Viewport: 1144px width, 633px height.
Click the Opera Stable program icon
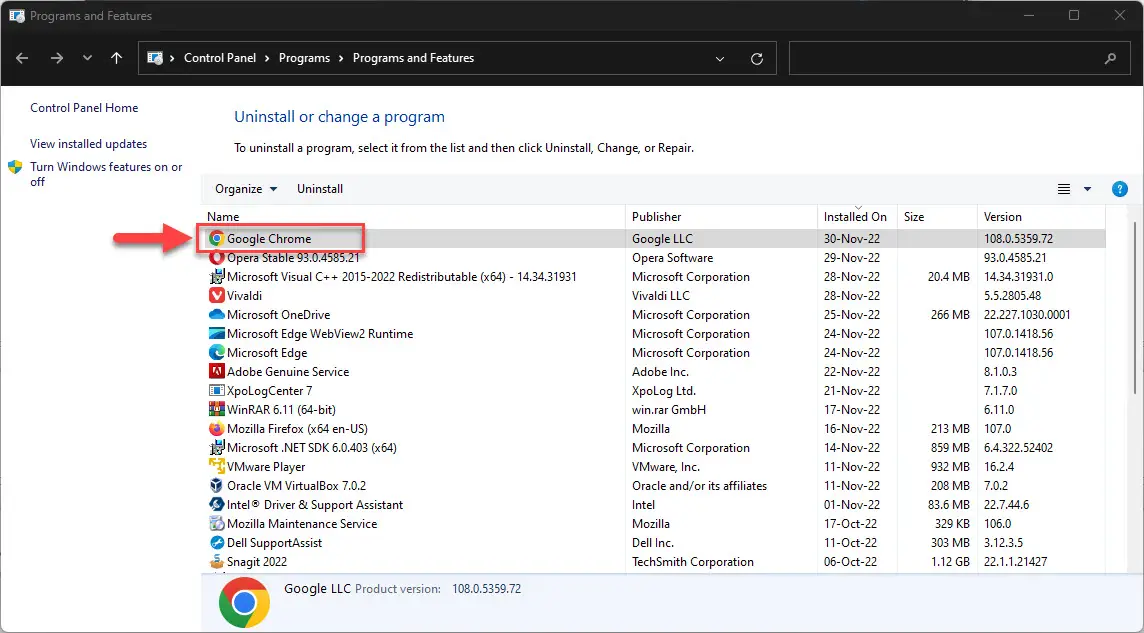(216, 258)
